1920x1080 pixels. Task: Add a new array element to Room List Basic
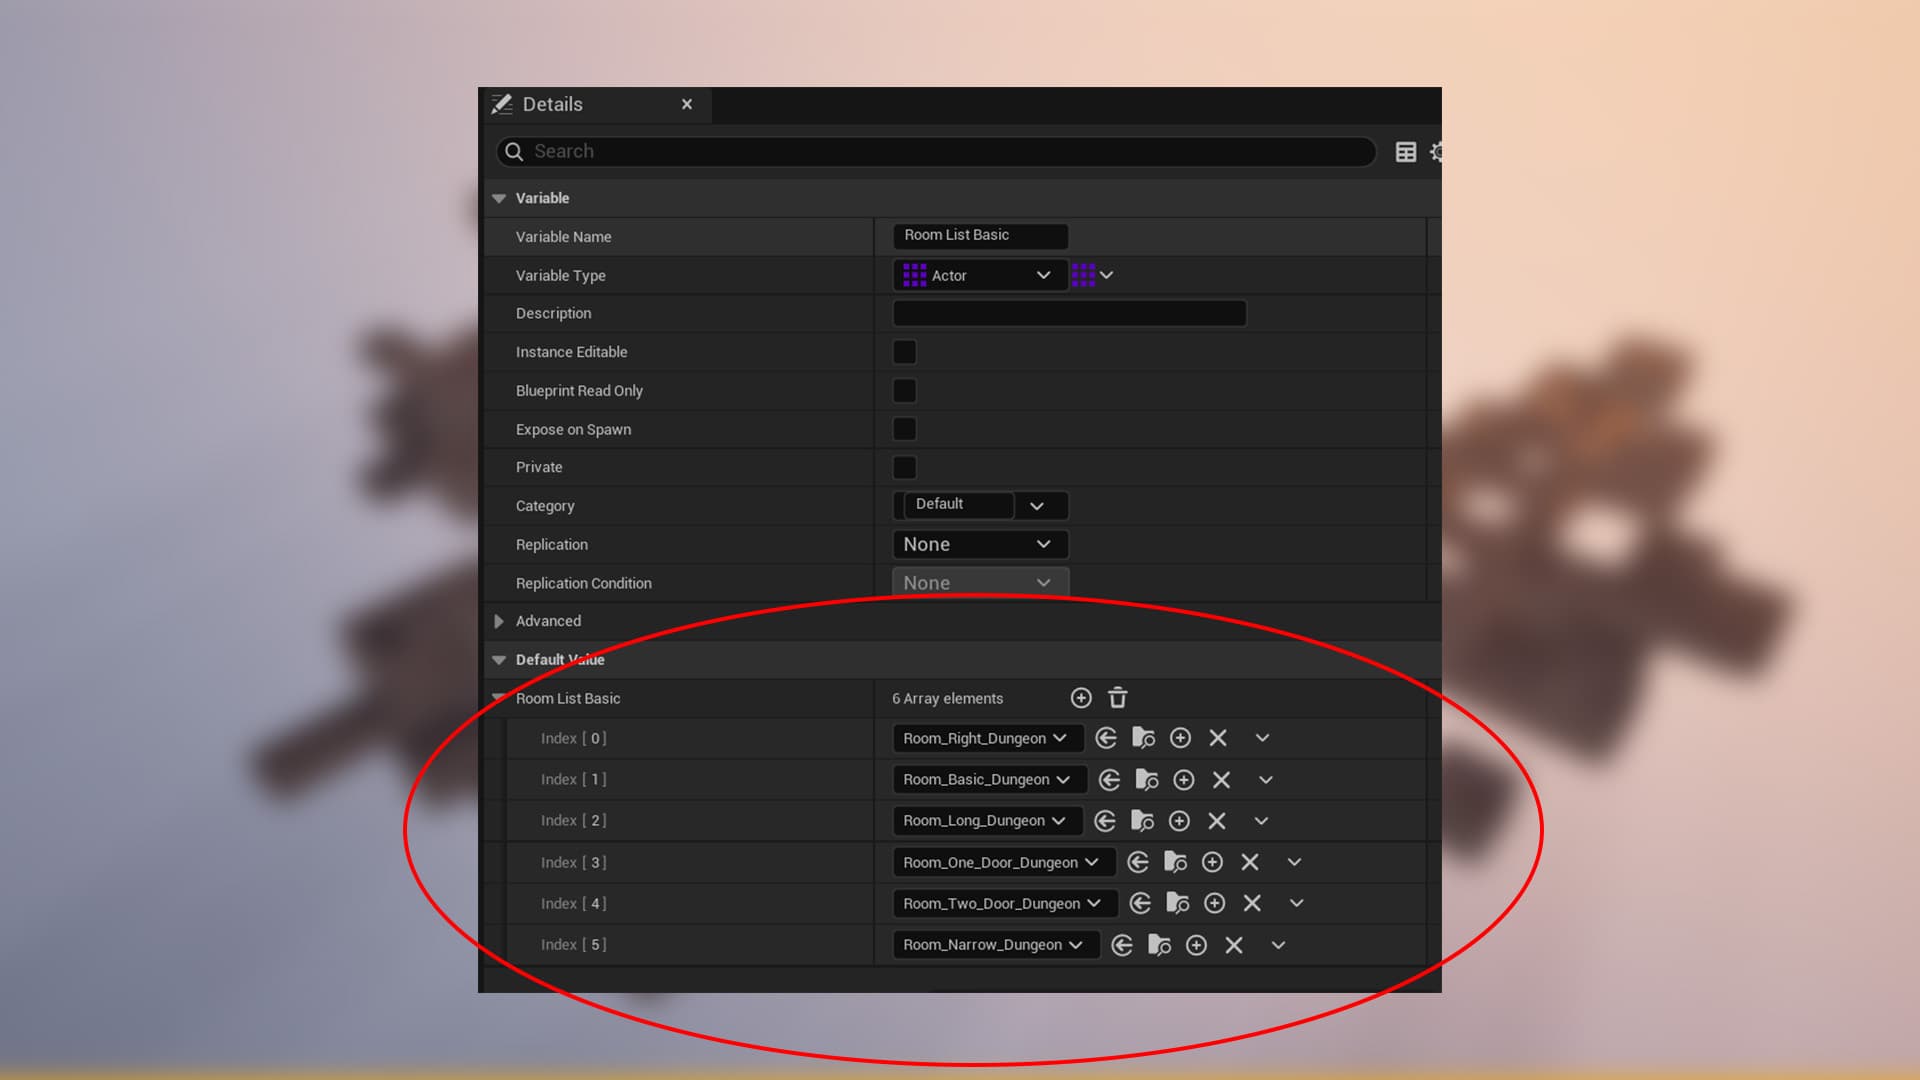pos(1081,698)
